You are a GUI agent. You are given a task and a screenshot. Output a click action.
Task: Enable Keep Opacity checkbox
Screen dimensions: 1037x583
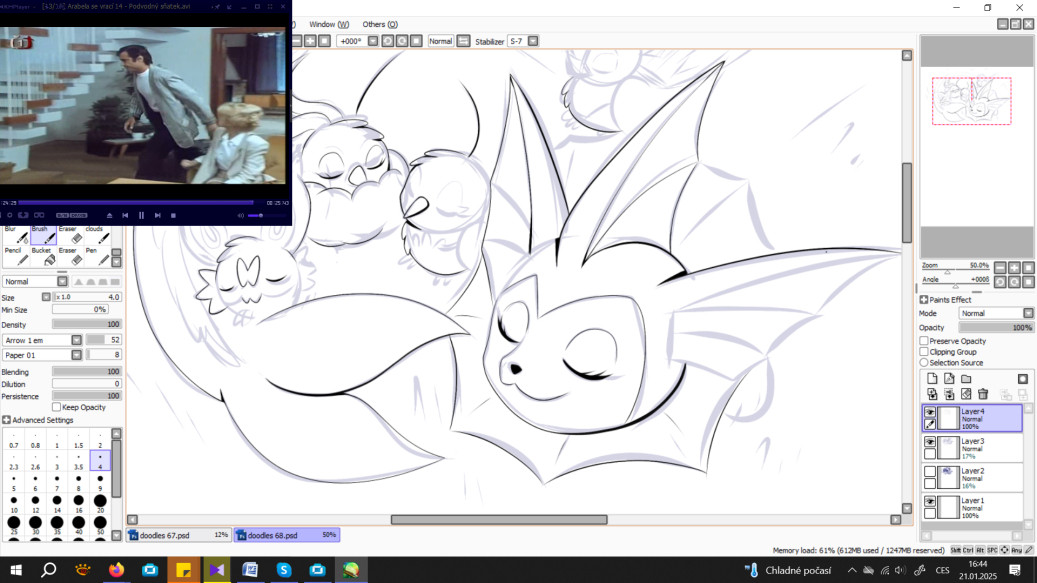click(56, 407)
